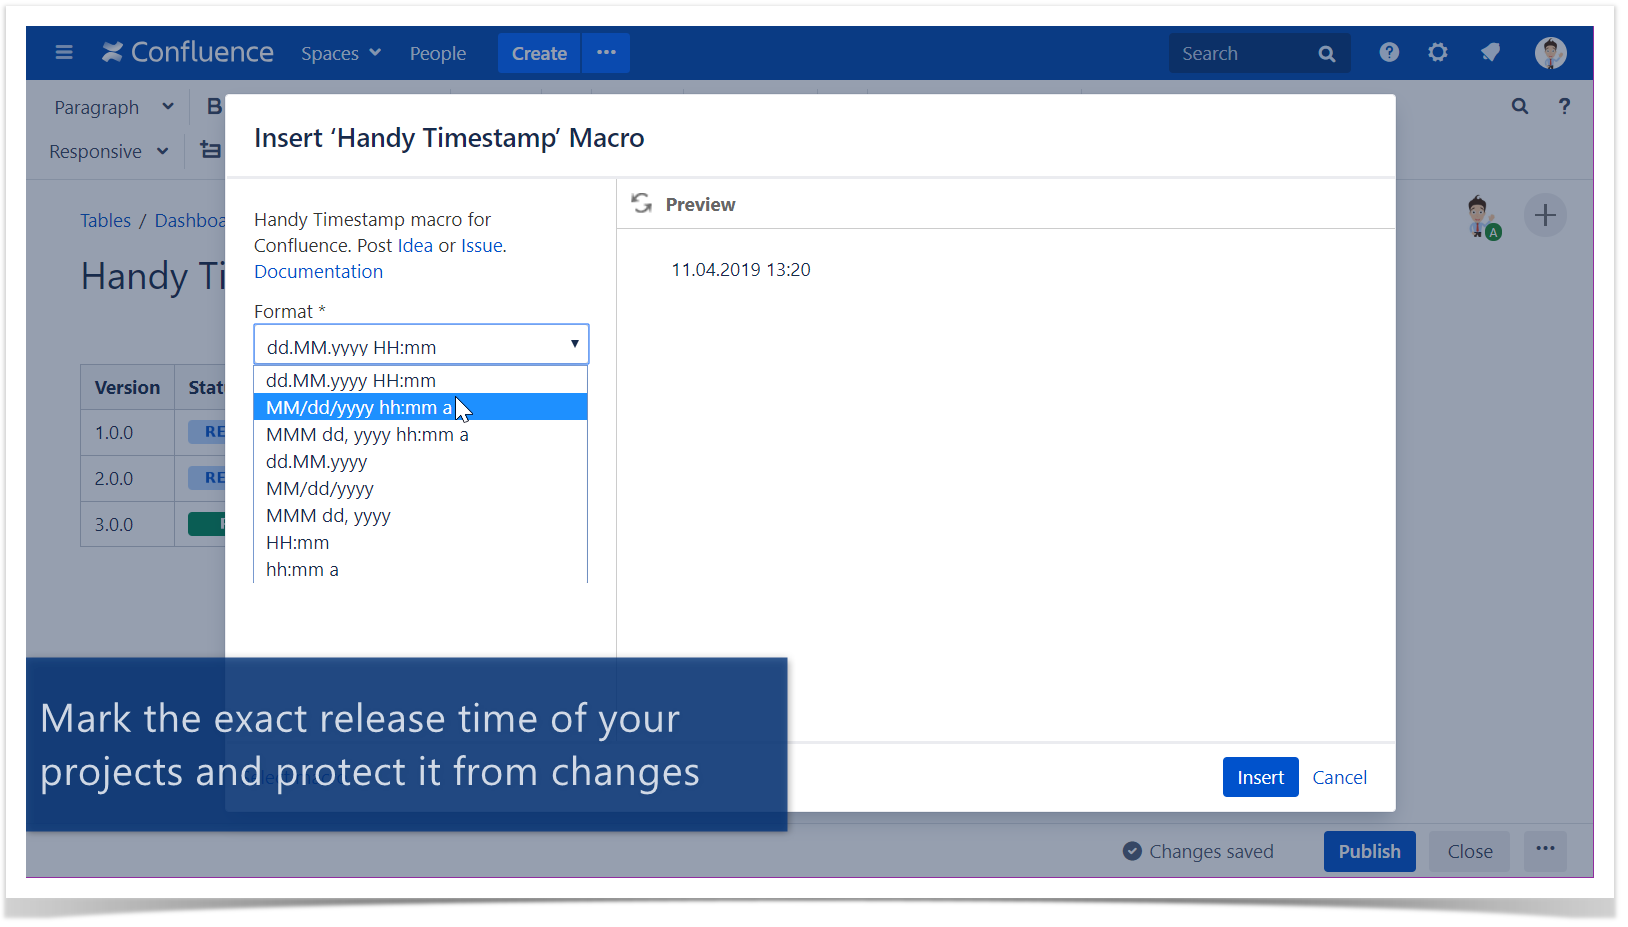Image resolution: width=1628 pixels, height=927 pixels.
Task: Open the user profile avatar menu
Action: tap(1551, 53)
